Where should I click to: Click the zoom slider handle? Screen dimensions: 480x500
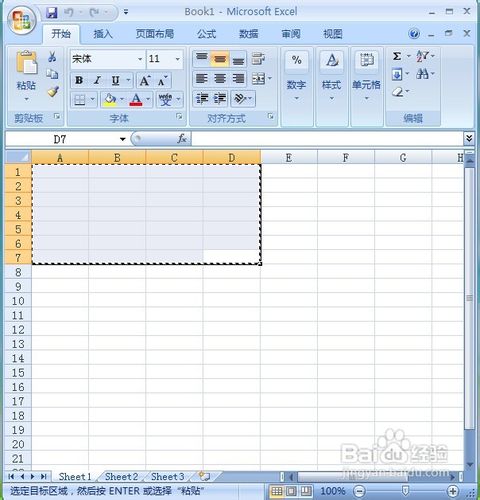point(405,491)
